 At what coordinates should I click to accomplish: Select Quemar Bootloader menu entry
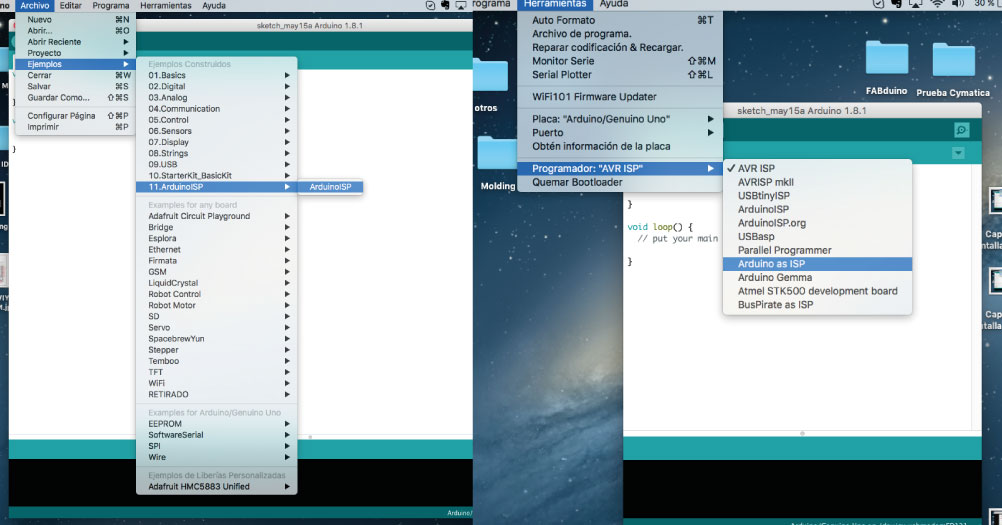tap(620, 182)
